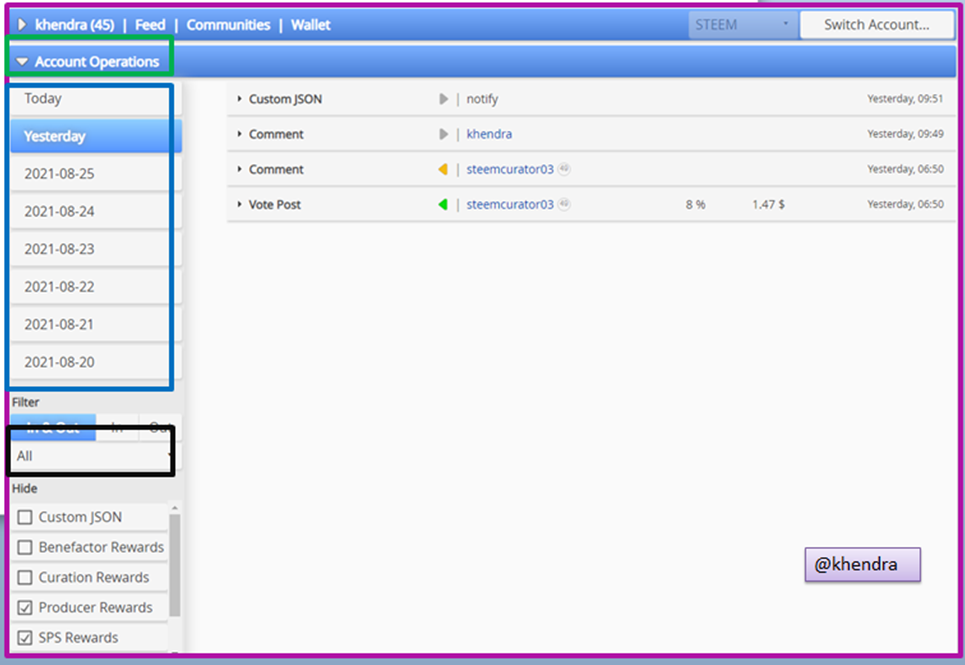
Task: Open the Feed link
Action: click(x=150, y=25)
